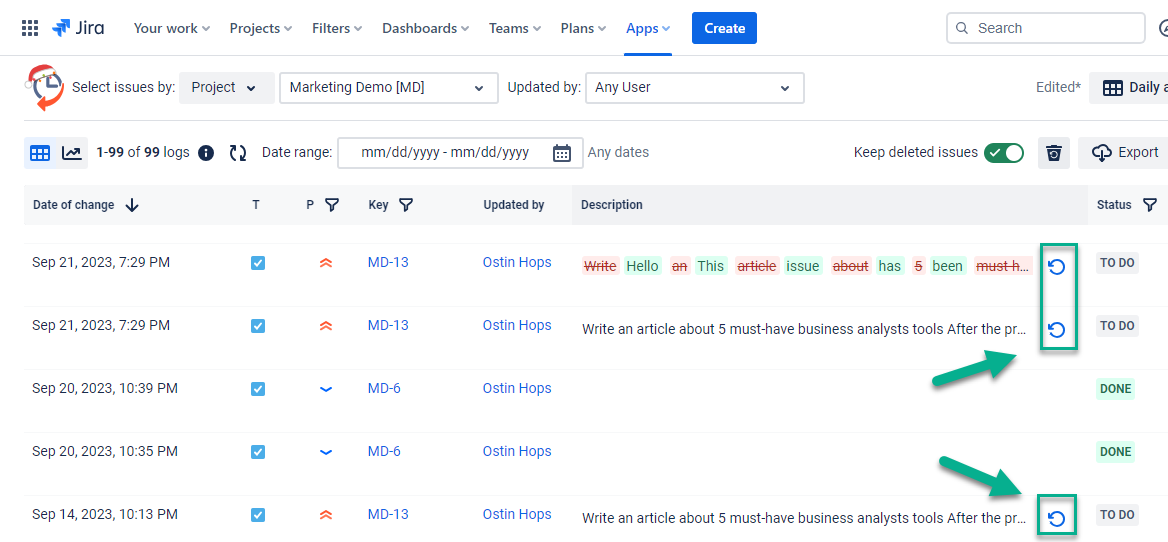Toggle checkbox for Sep 20 10:39 PM row
The width and height of the screenshot is (1168, 542).
click(x=258, y=389)
